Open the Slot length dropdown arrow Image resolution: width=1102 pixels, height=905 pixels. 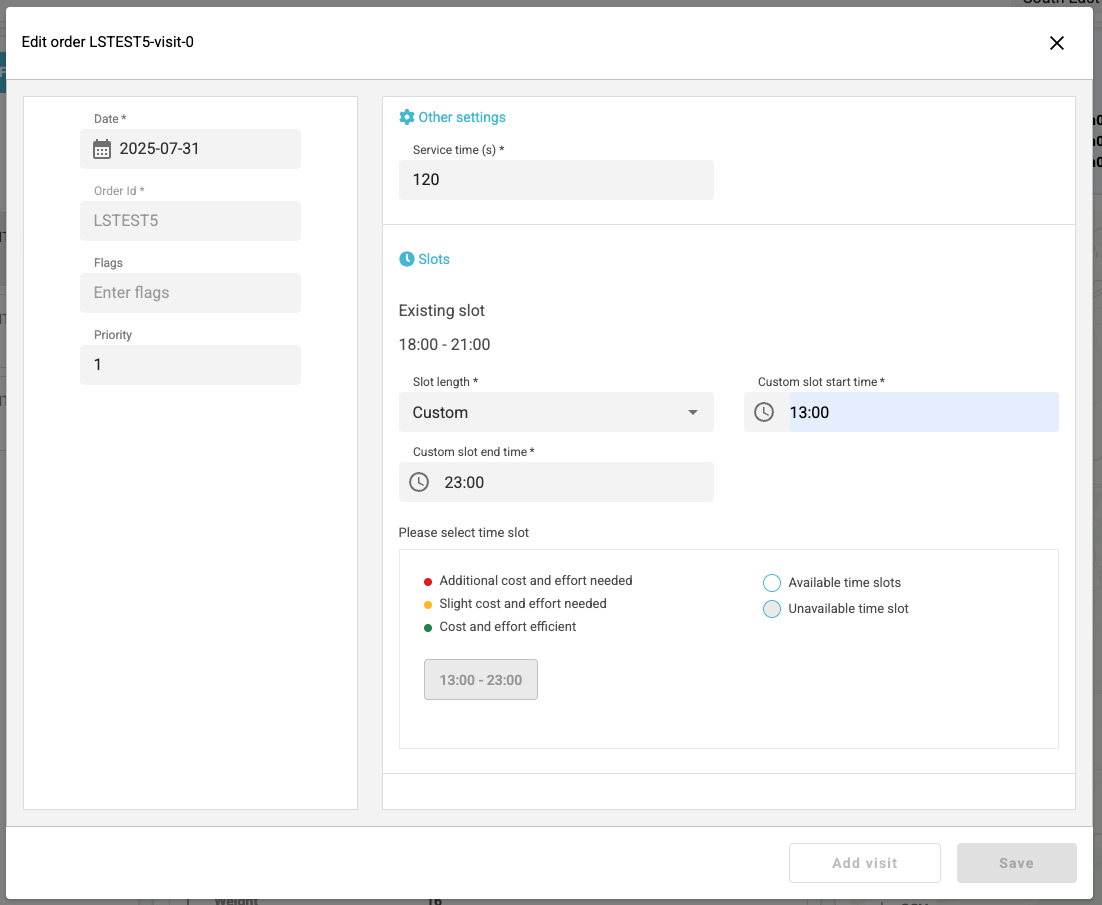pos(693,413)
